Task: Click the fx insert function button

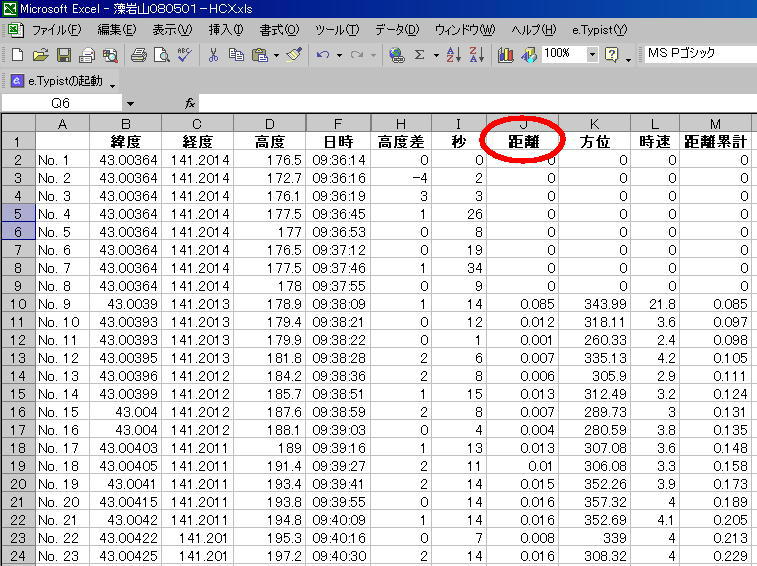Action: pyautogui.click(x=190, y=103)
